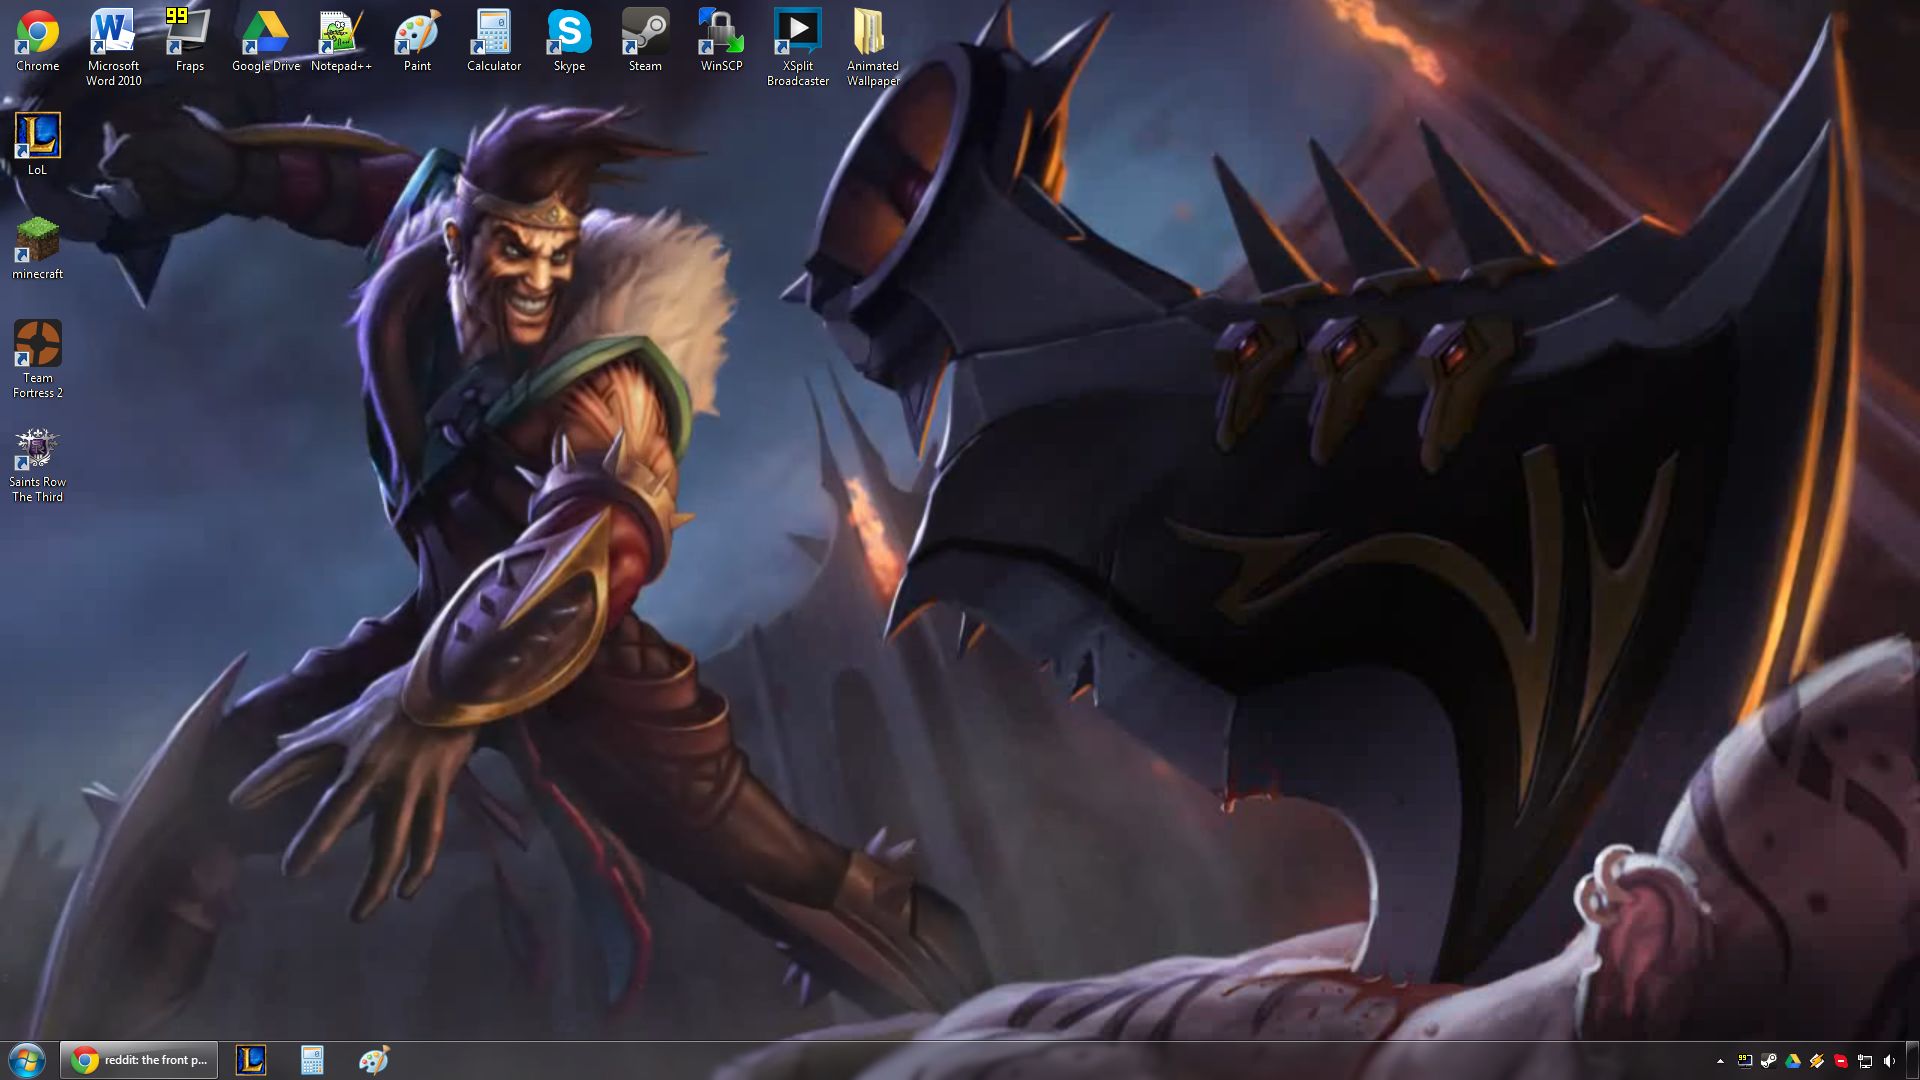Click the Winamp lightning tray icon

tap(1817, 1061)
